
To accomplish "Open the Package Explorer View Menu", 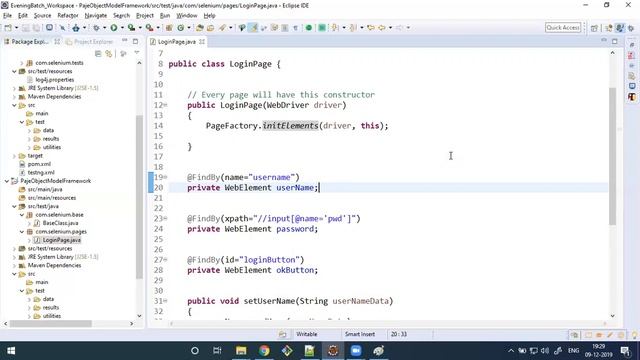I will [137, 53].
